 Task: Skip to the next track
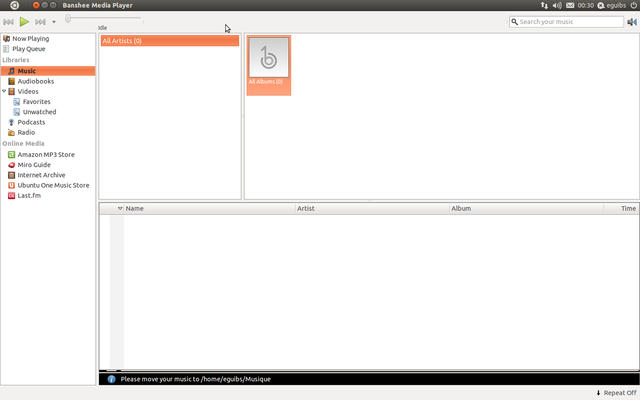point(40,21)
